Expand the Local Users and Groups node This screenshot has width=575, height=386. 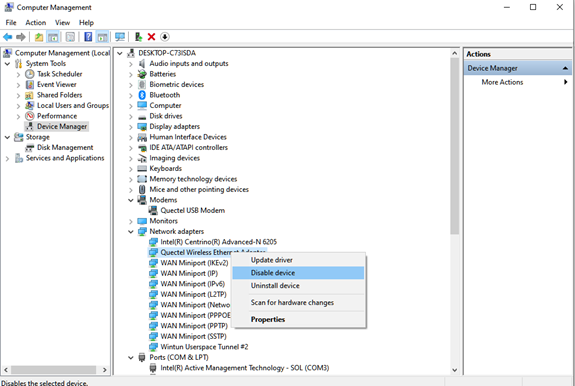tap(18, 106)
